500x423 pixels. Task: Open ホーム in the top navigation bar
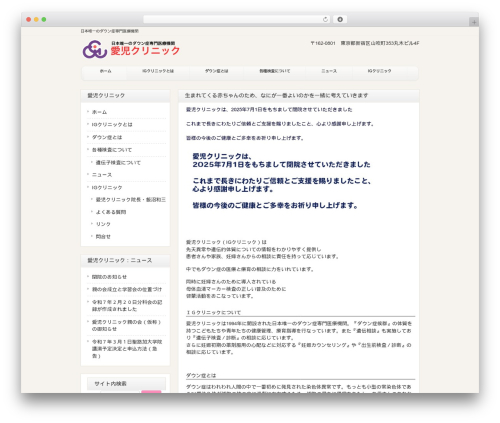105,71
